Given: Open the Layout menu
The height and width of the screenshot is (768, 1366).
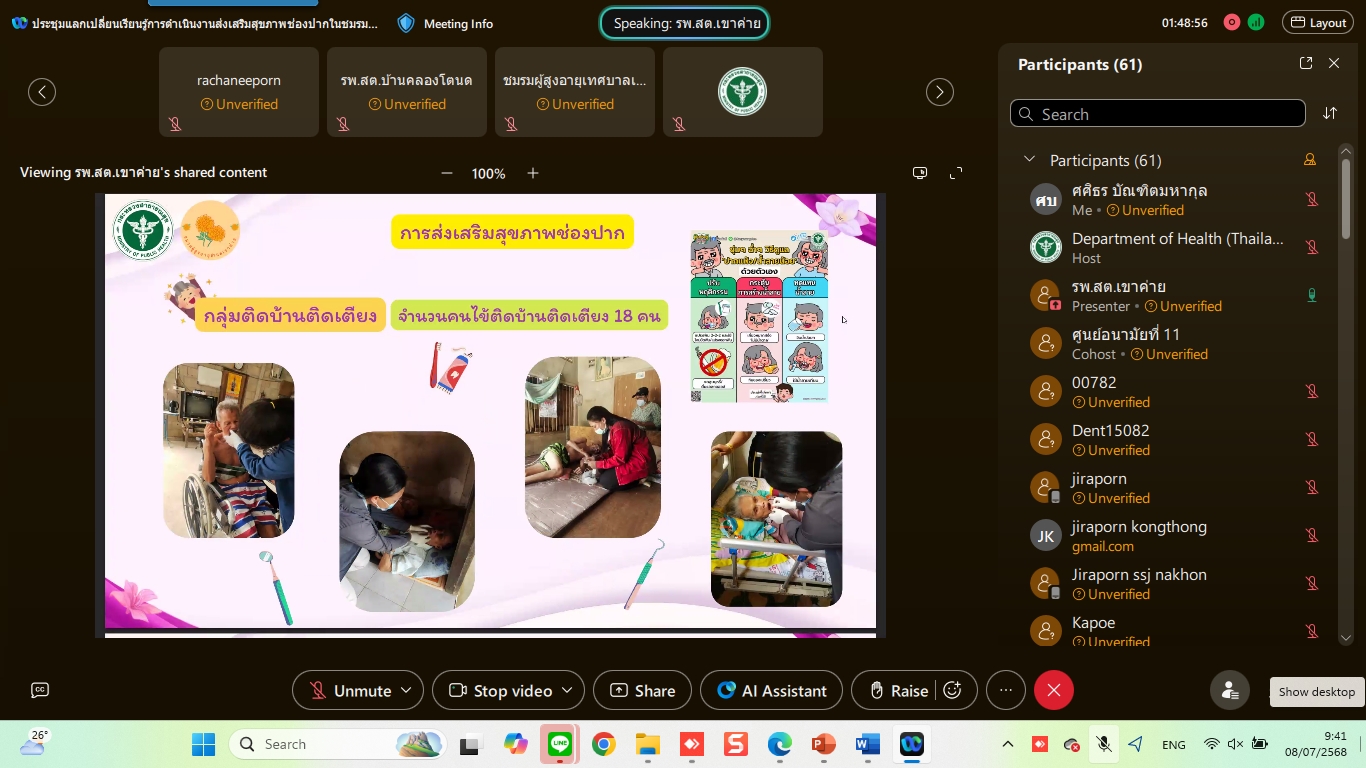Looking at the screenshot, I should point(1318,22).
